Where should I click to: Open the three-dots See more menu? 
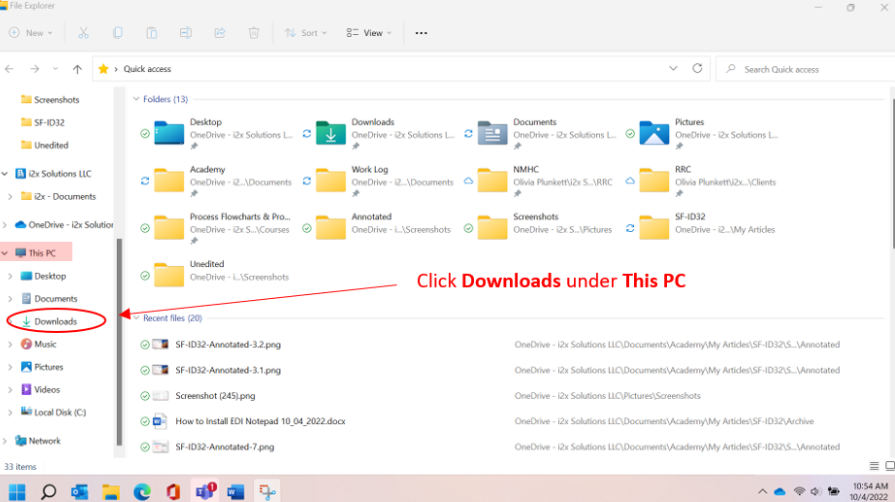(x=421, y=33)
